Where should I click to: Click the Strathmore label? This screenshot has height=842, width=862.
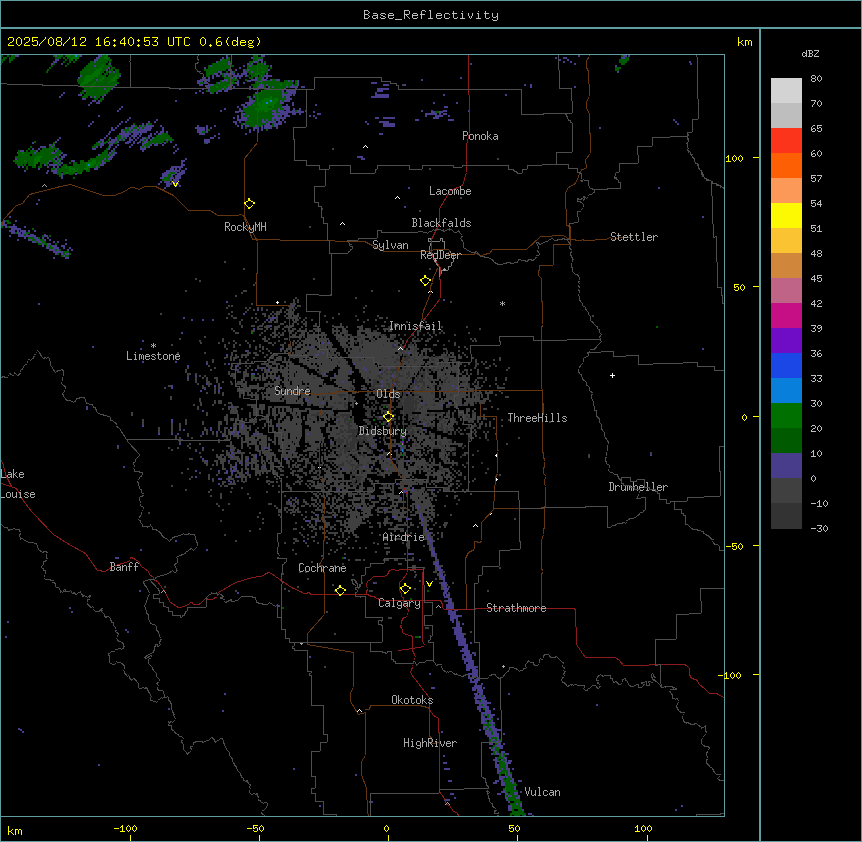pyautogui.click(x=516, y=608)
